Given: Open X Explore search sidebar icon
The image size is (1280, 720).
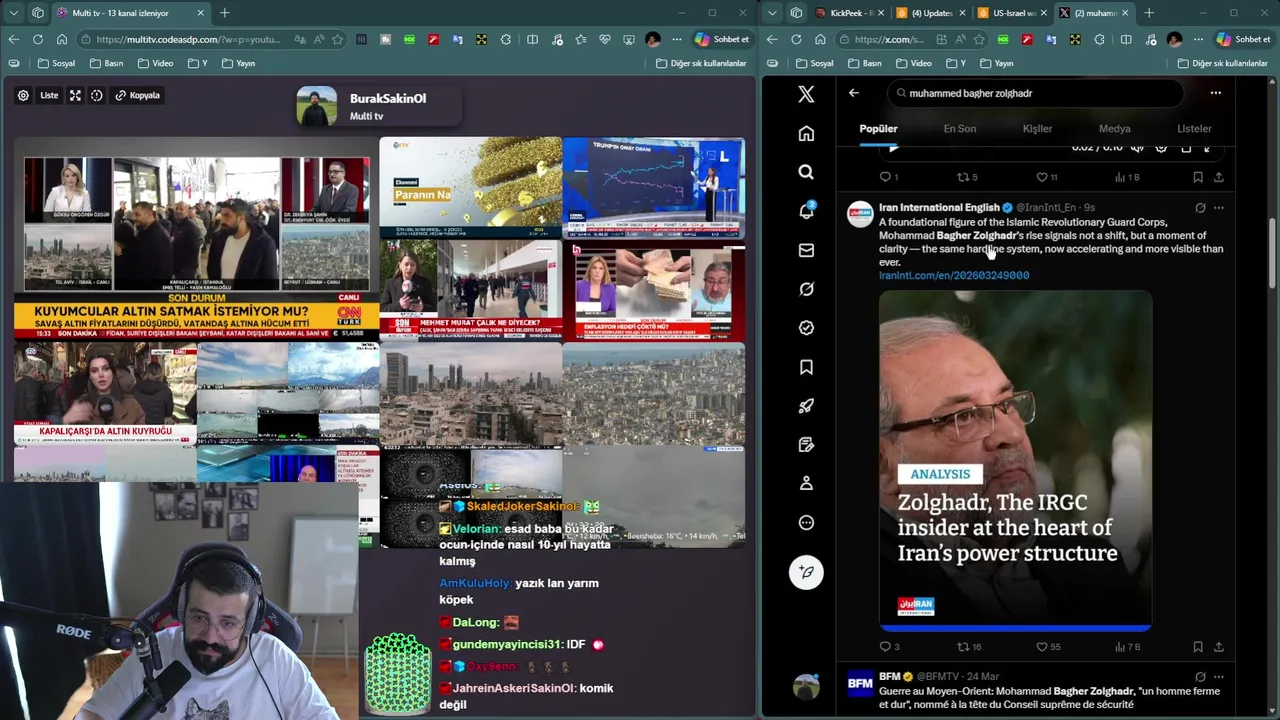Looking at the screenshot, I should point(806,172).
